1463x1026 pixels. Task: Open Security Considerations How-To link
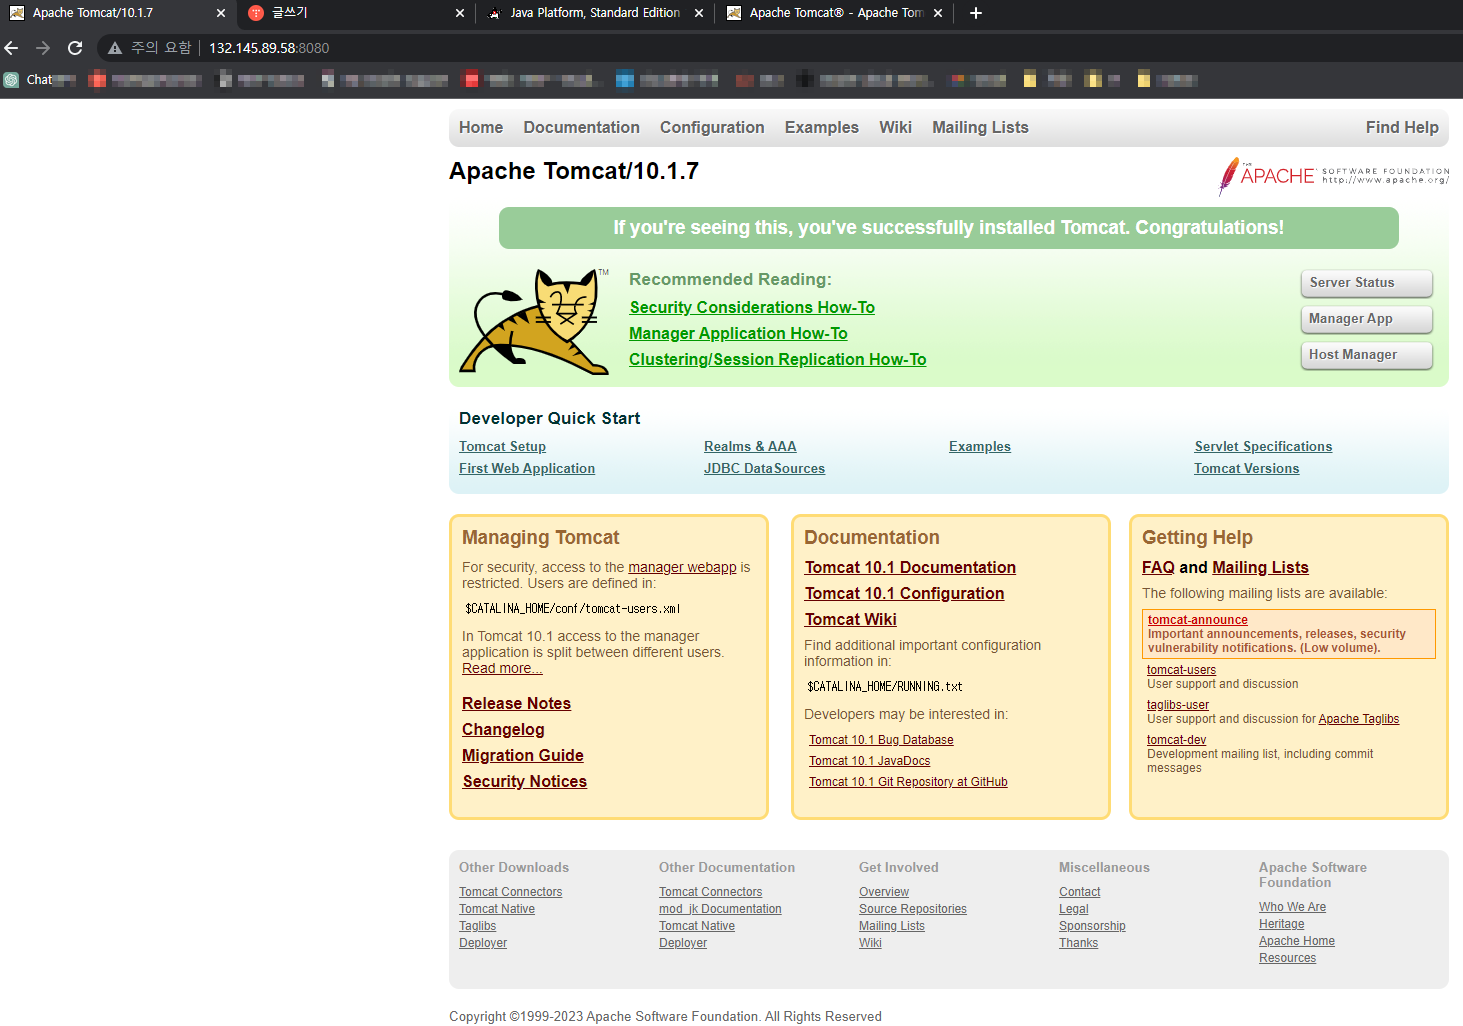click(752, 308)
